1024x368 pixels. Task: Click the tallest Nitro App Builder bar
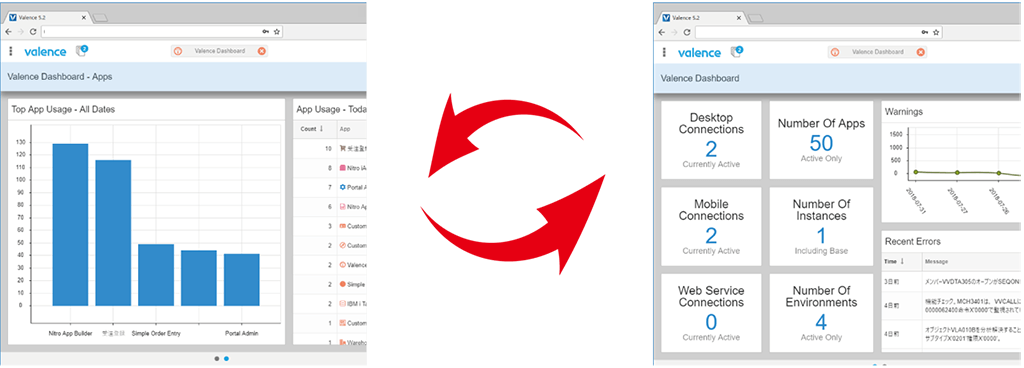71,224
